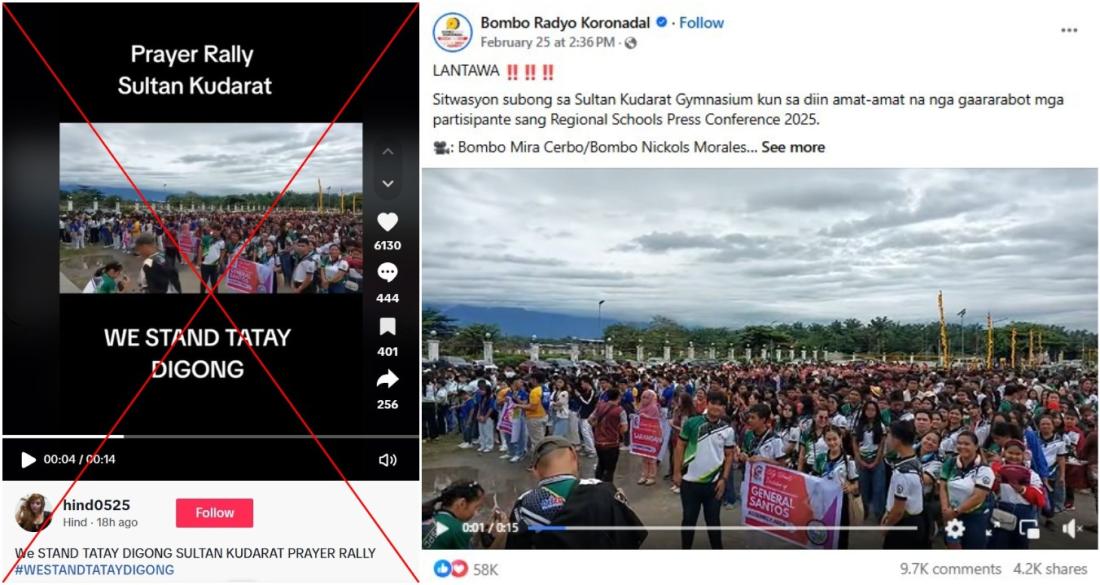The height and width of the screenshot is (585, 1100).
Task: Follow hind0525 with the red button
Action: (x=214, y=513)
